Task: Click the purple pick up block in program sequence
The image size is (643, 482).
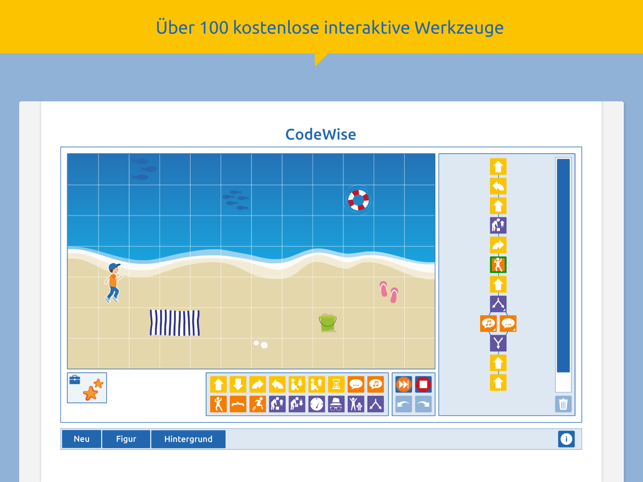Action: (x=498, y=226)
